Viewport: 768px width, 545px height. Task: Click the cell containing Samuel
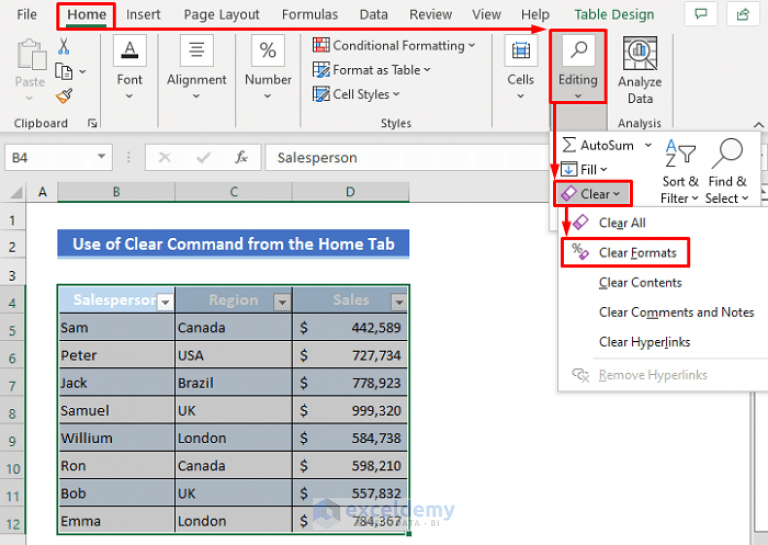pos(117,410)
